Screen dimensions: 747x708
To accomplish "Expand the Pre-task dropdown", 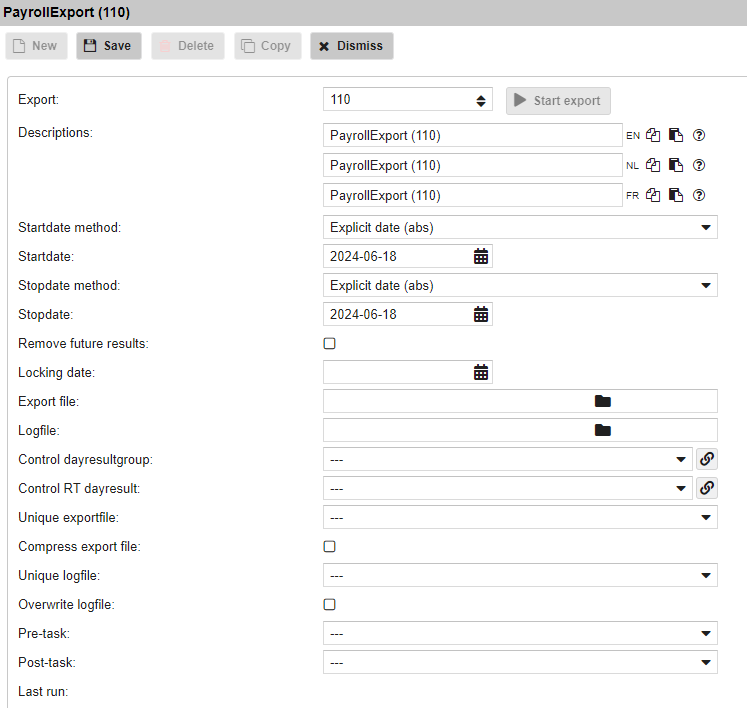I will 520,634.
